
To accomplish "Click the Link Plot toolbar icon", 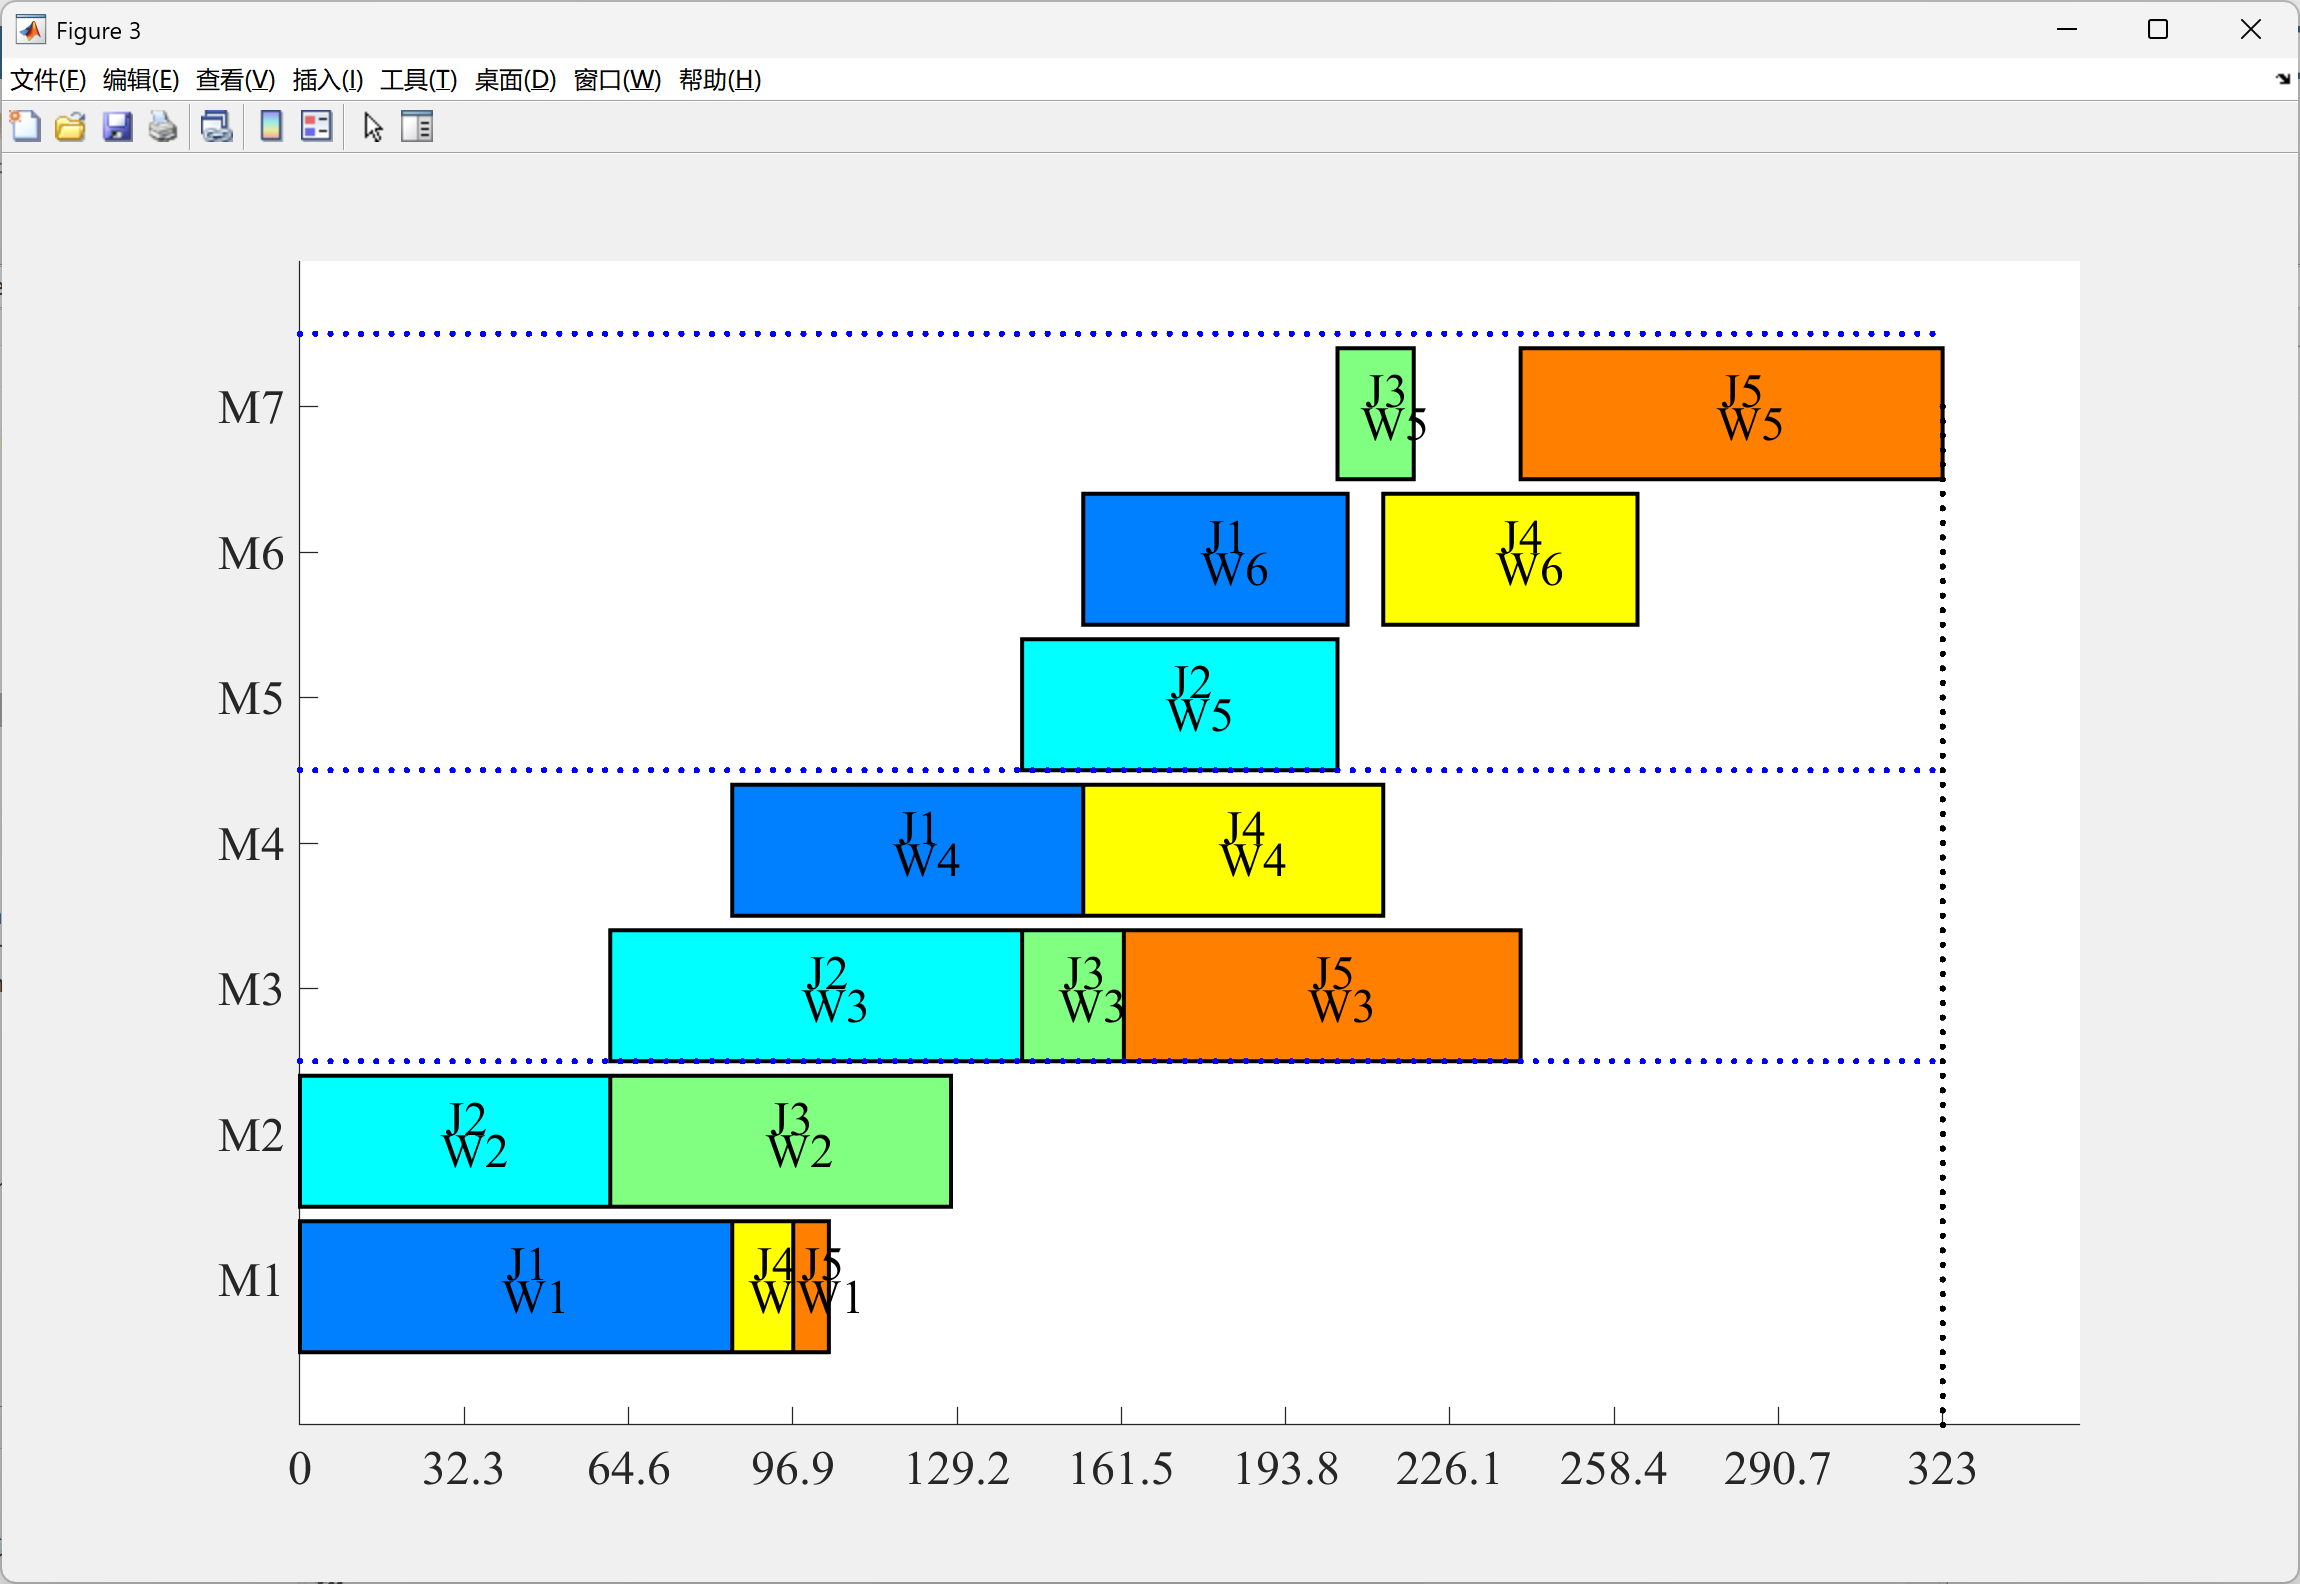I will click(216, 127).
